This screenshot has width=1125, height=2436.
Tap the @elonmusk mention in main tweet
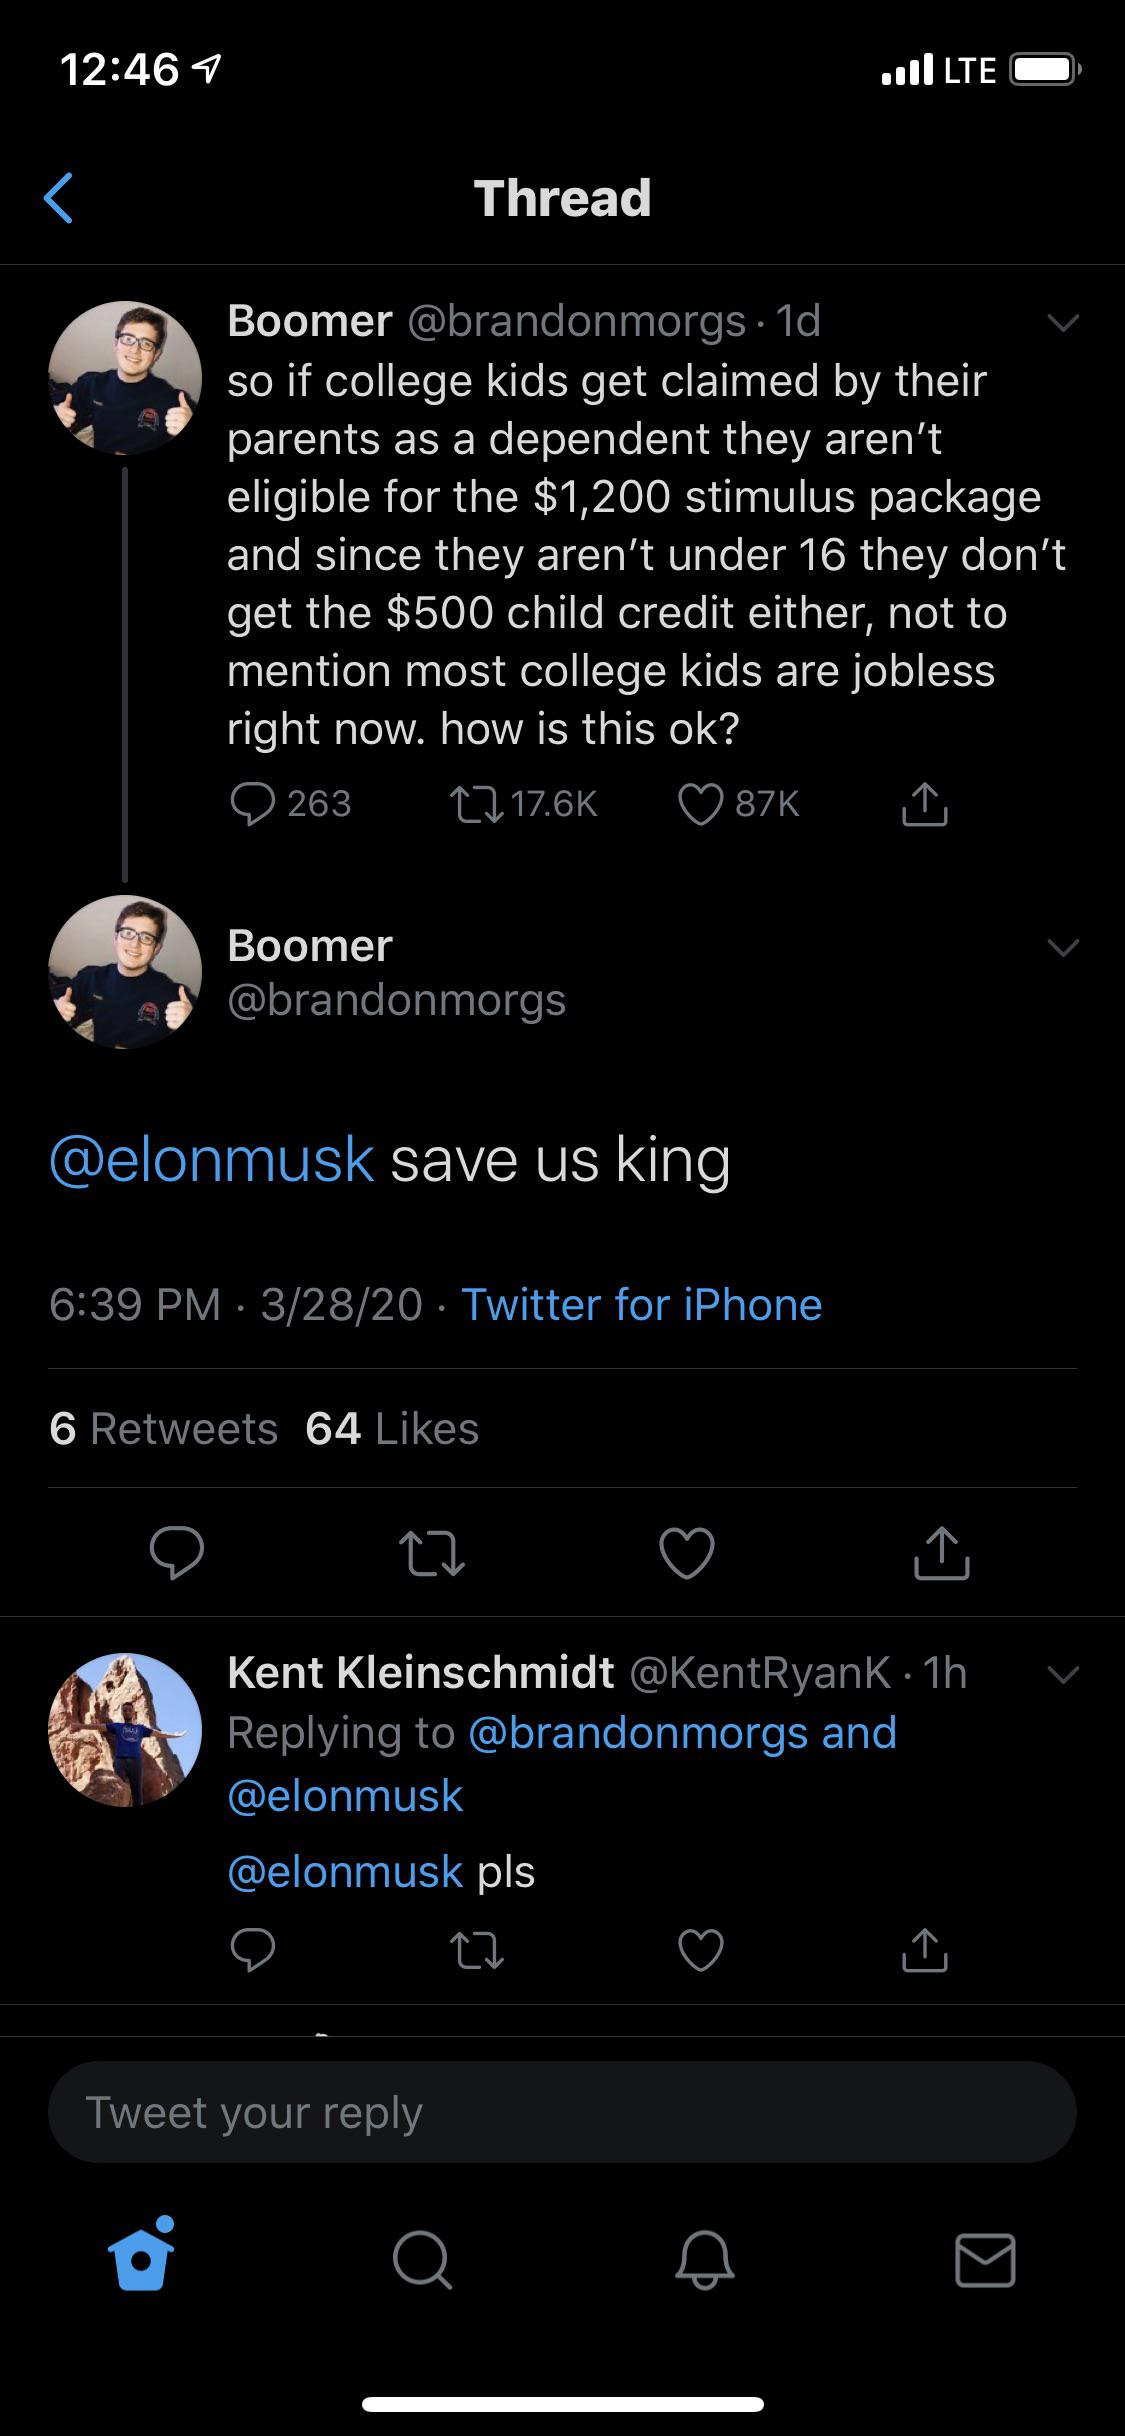coord(212,1160)
